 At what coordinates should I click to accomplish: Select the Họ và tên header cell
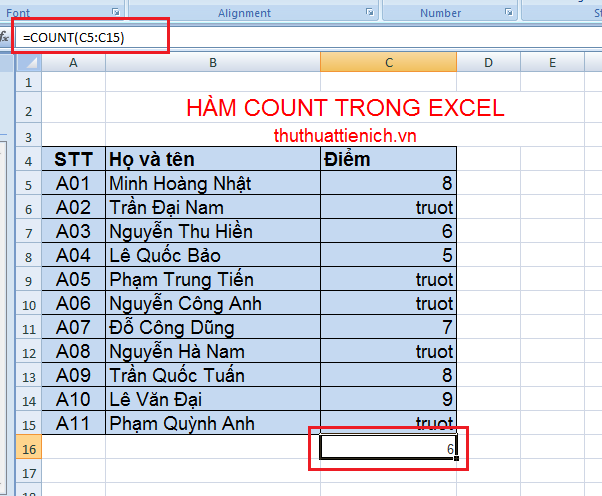[213, 159]
